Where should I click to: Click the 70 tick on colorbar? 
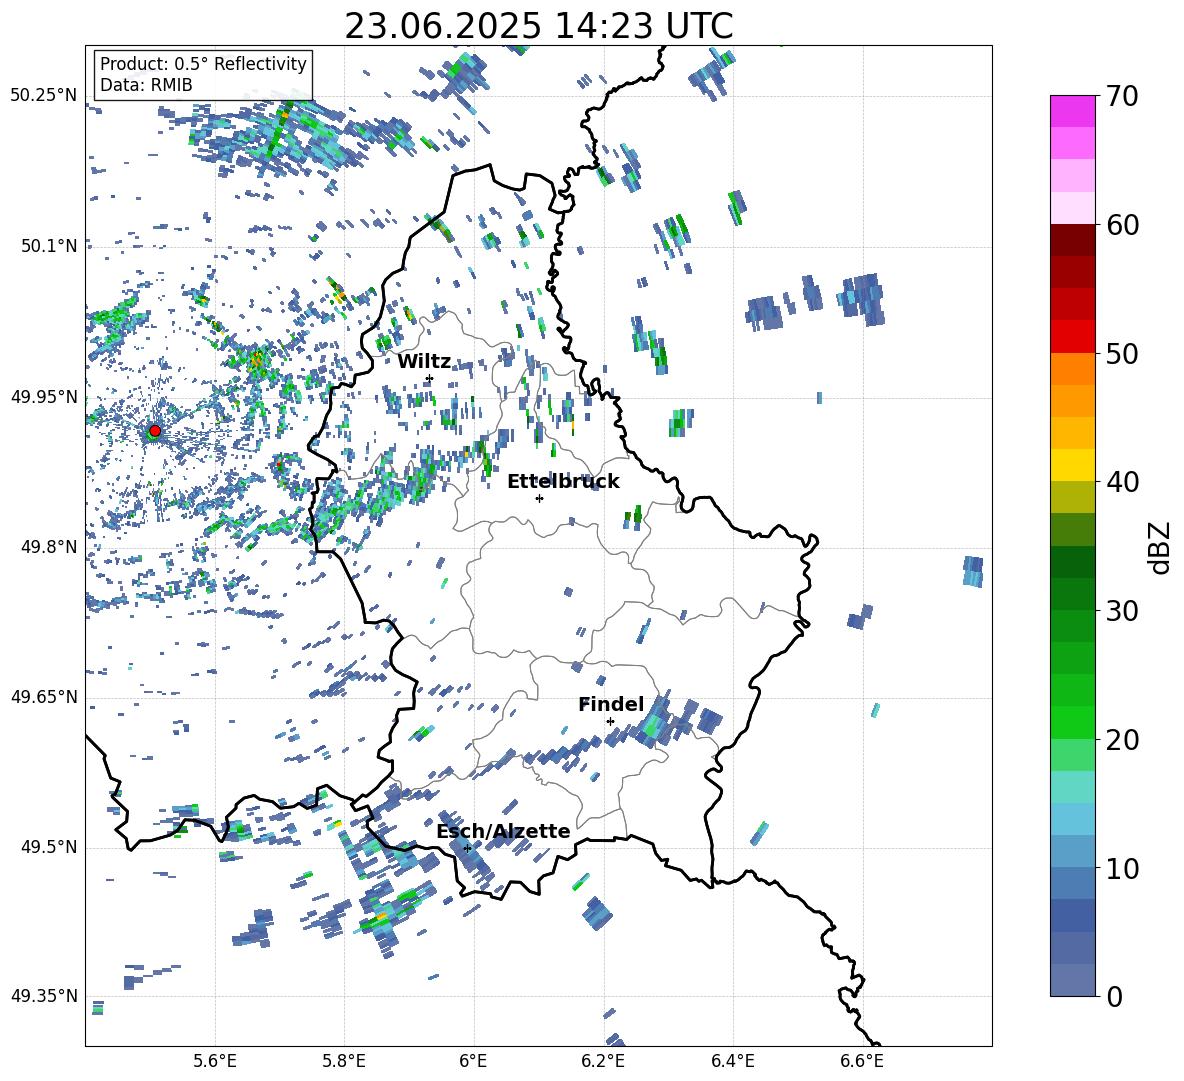click(x=1122, y=96)
